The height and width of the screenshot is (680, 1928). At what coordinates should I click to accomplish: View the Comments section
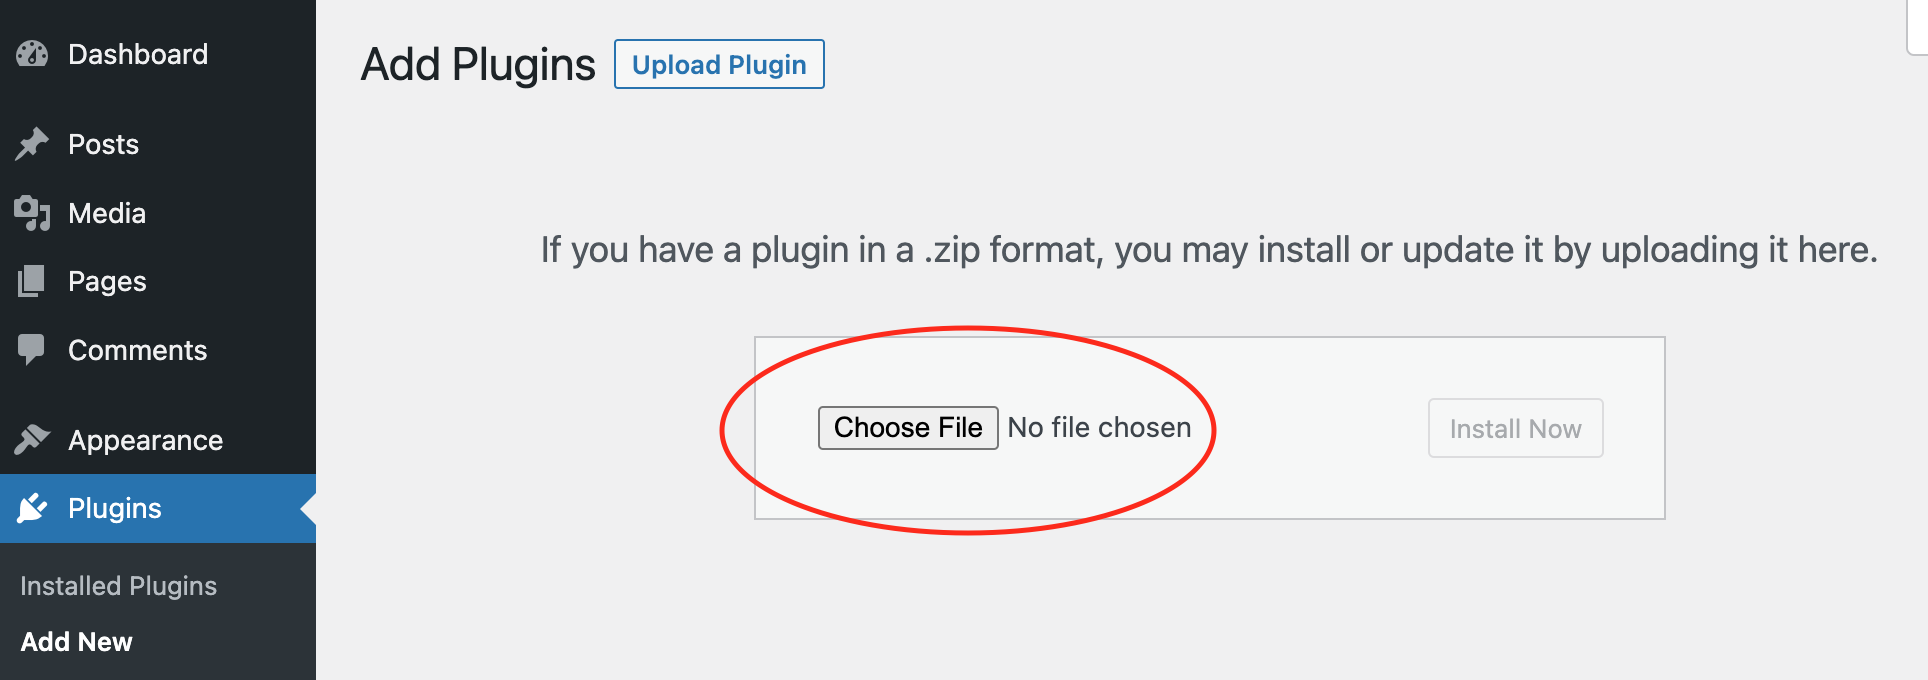click(137, 349)
